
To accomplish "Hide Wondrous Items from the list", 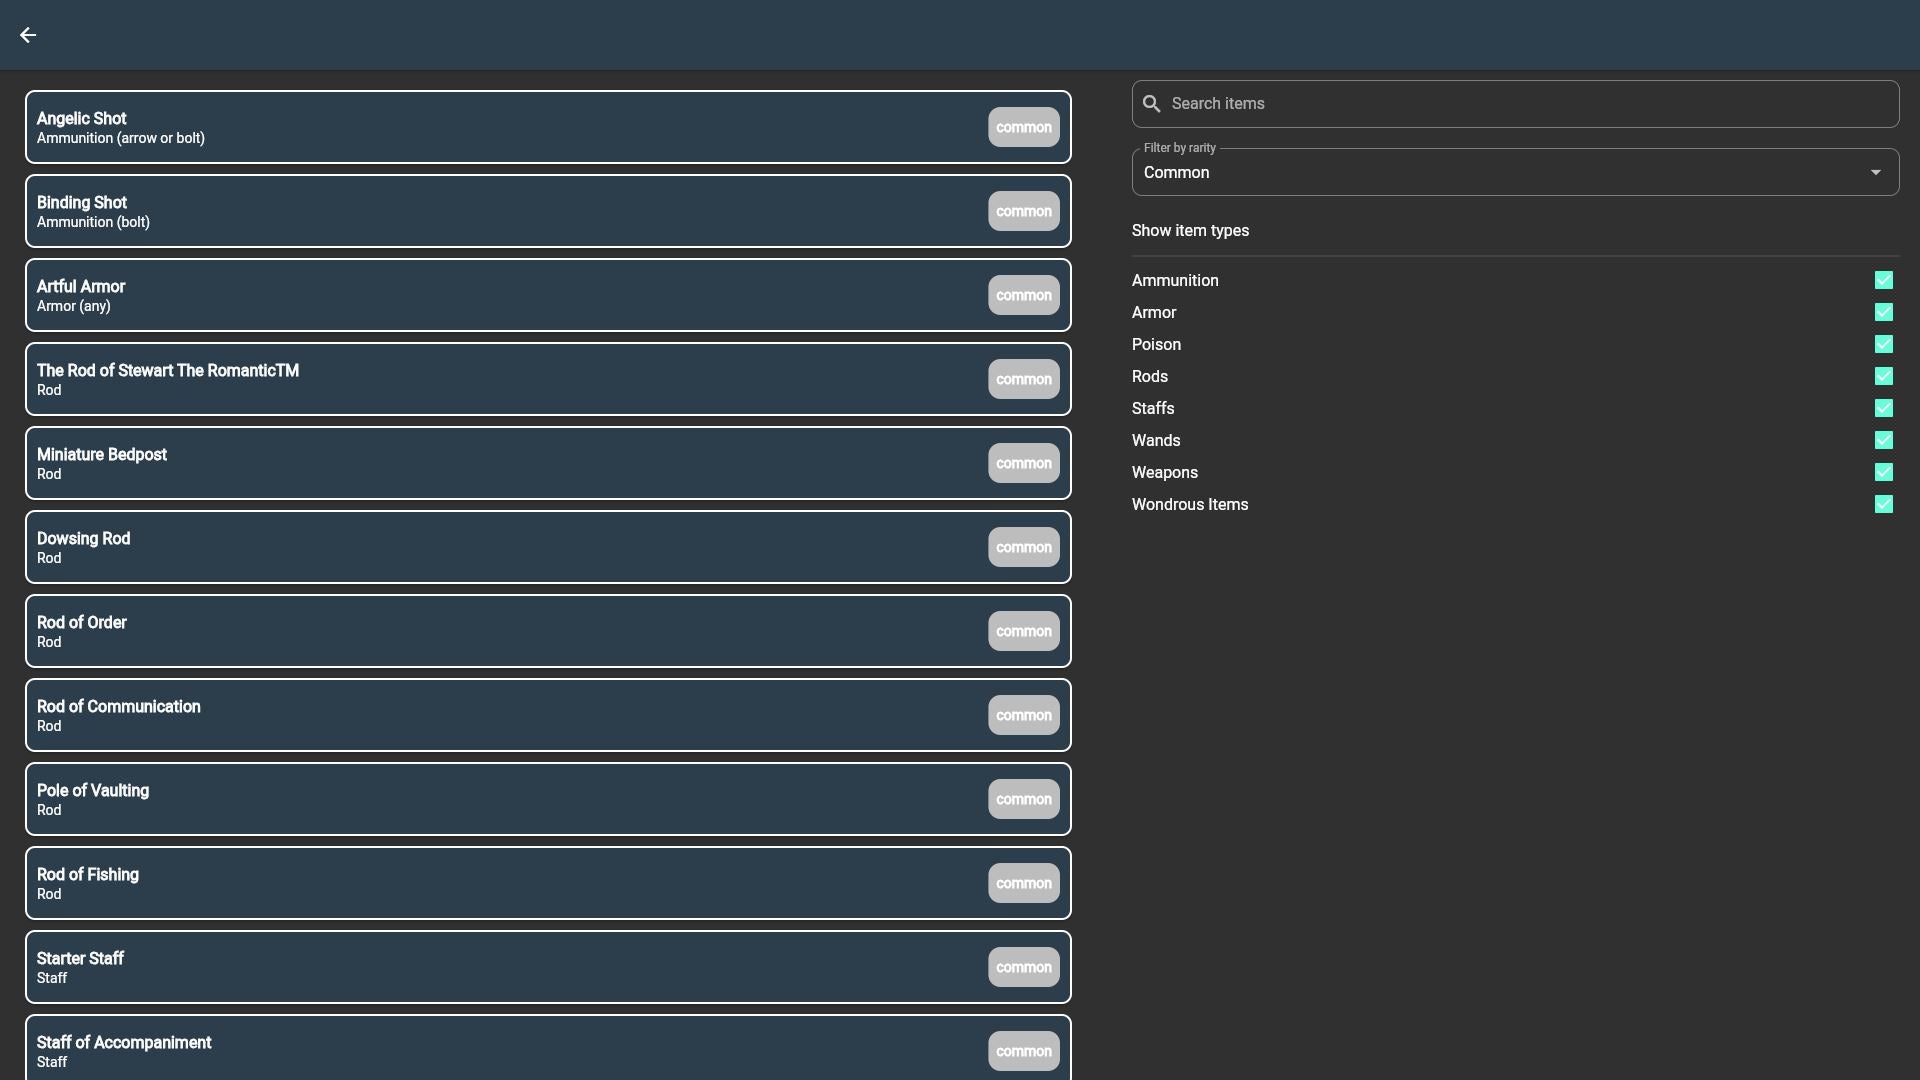I will [1883, 505].
